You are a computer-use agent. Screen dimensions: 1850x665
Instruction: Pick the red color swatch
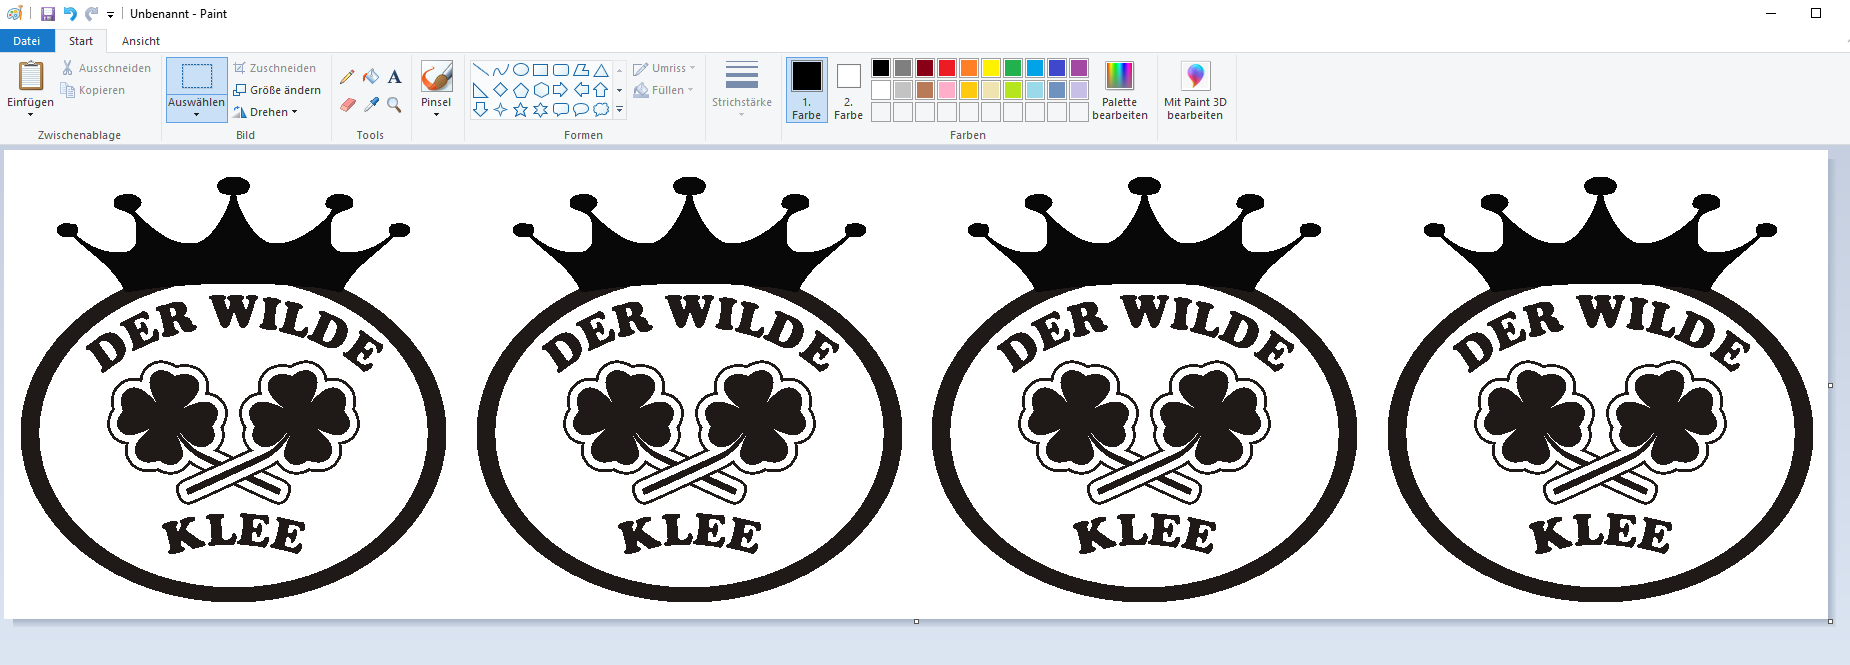click(x=947, y=68)
